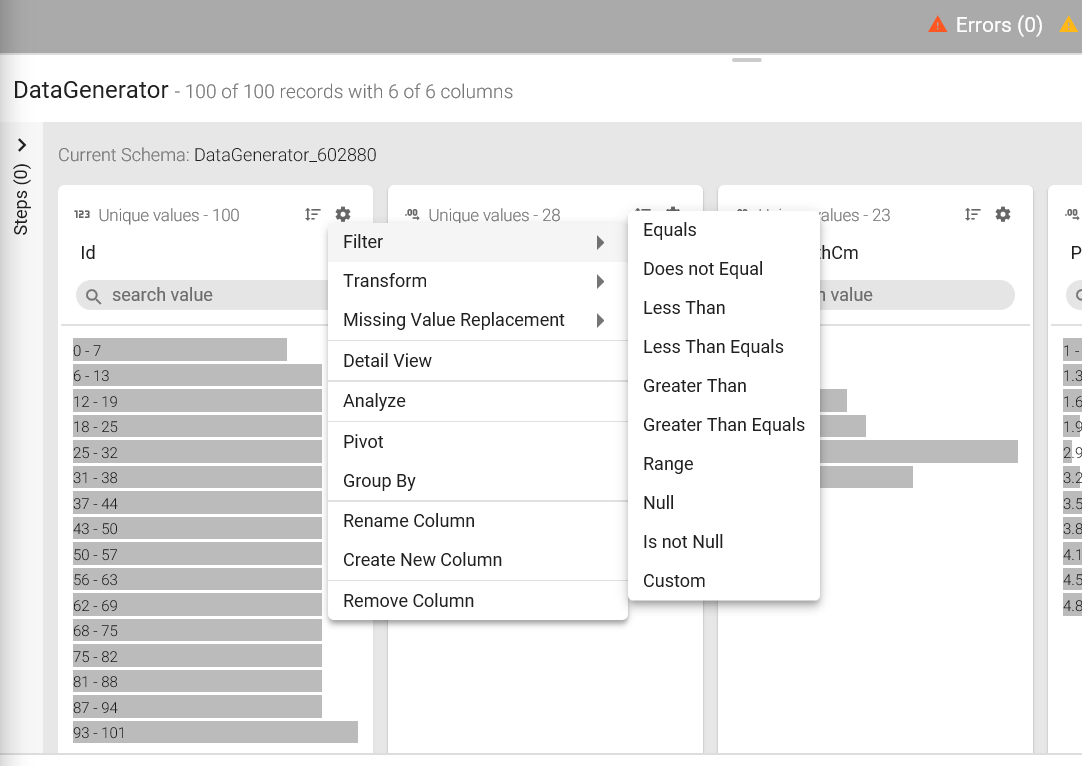Click Remove Column in context menu
Image resolution: width=1082 pixels, height=766 pixels.
408,601
